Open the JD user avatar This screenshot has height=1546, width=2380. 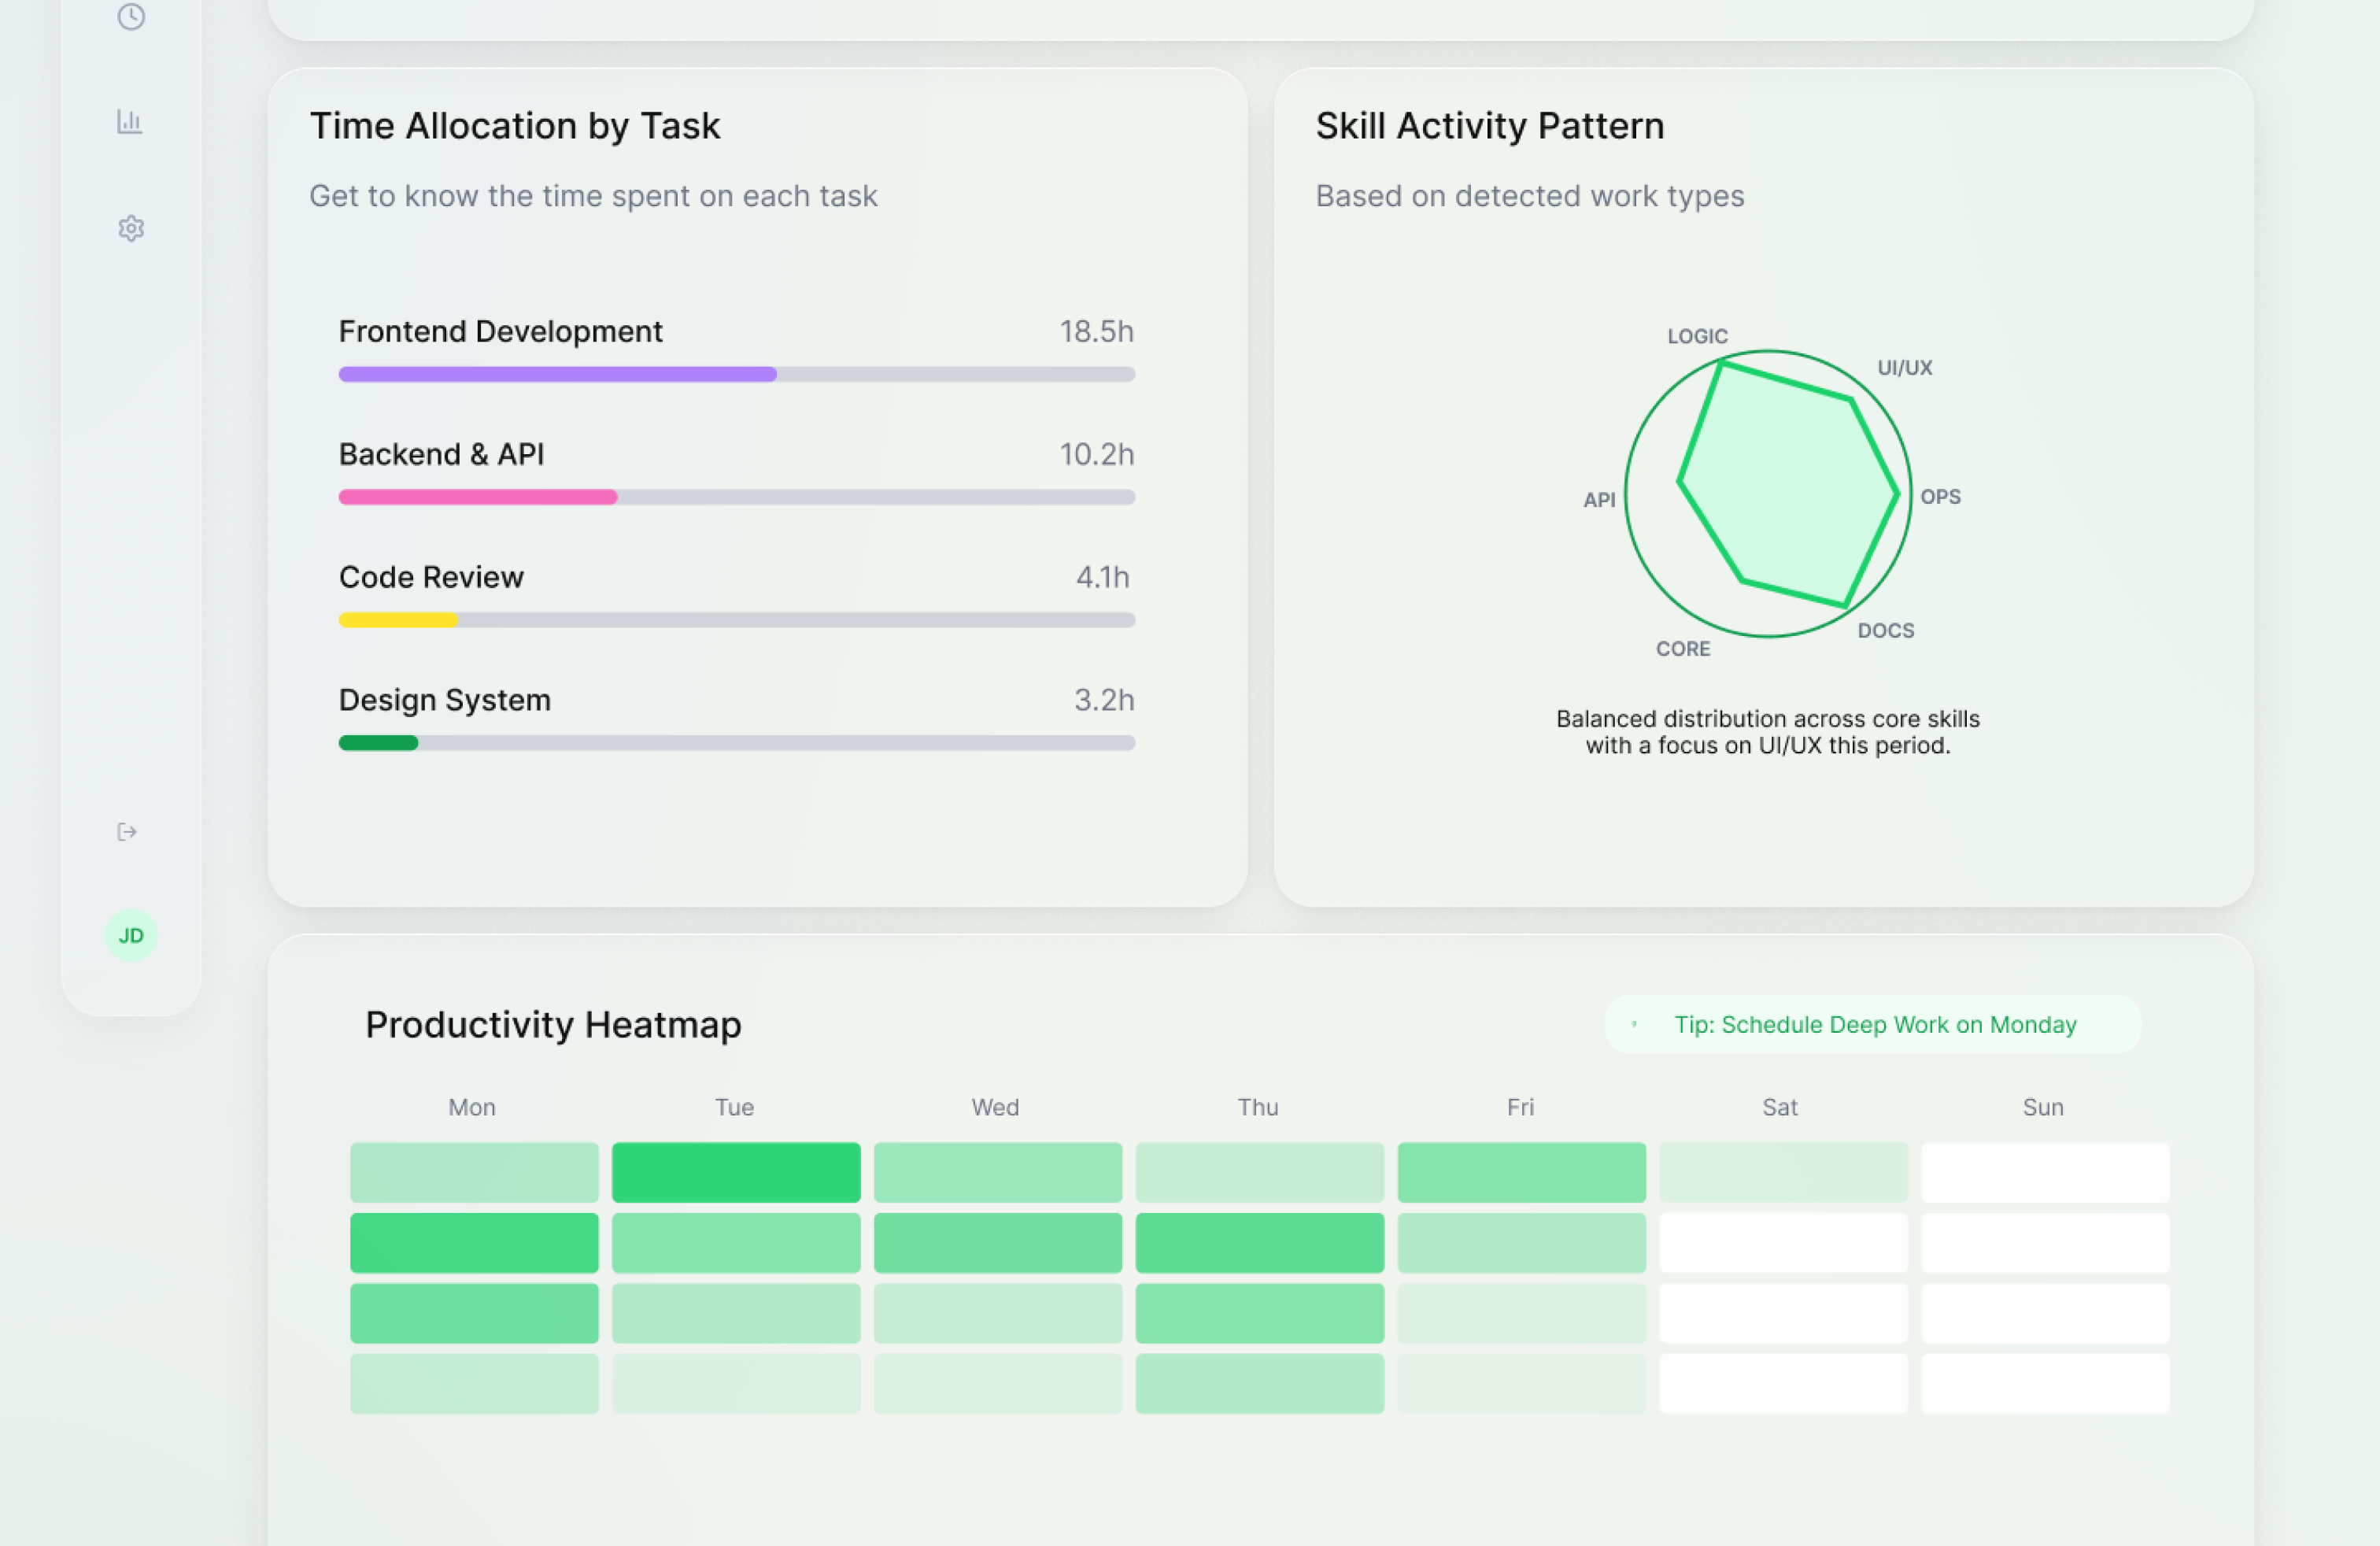coord(131,936)
